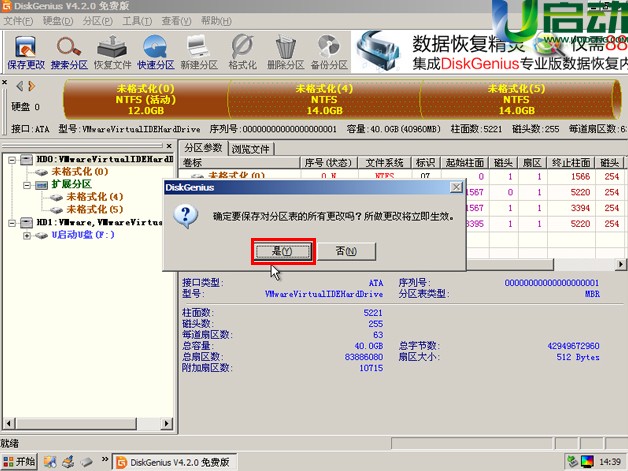Viewport: 628px width, 471px height.
Task: Click the 序号(状态) column header
Action: pyautogui.click(x=328, y=163)
